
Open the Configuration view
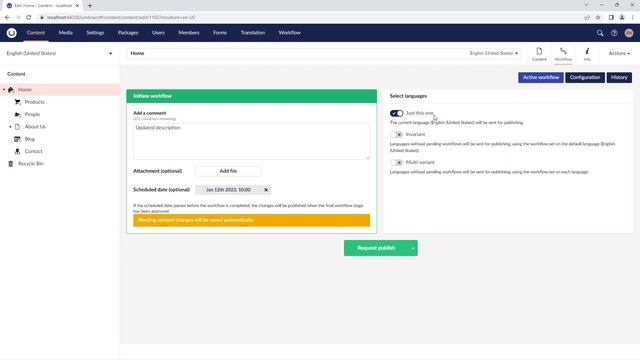click(x=585, y=78)
